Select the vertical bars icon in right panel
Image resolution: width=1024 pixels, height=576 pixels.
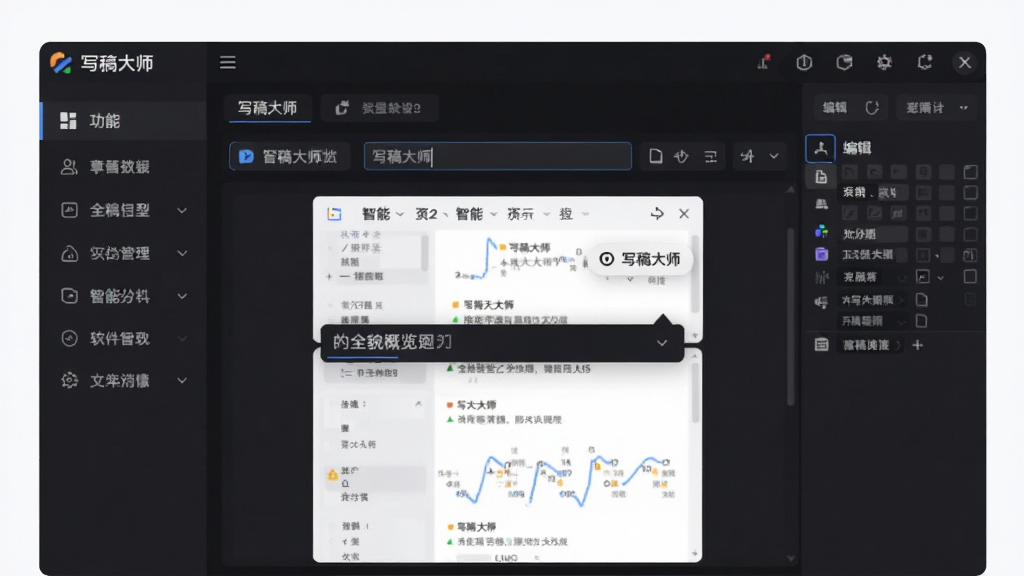coord(822,277)
